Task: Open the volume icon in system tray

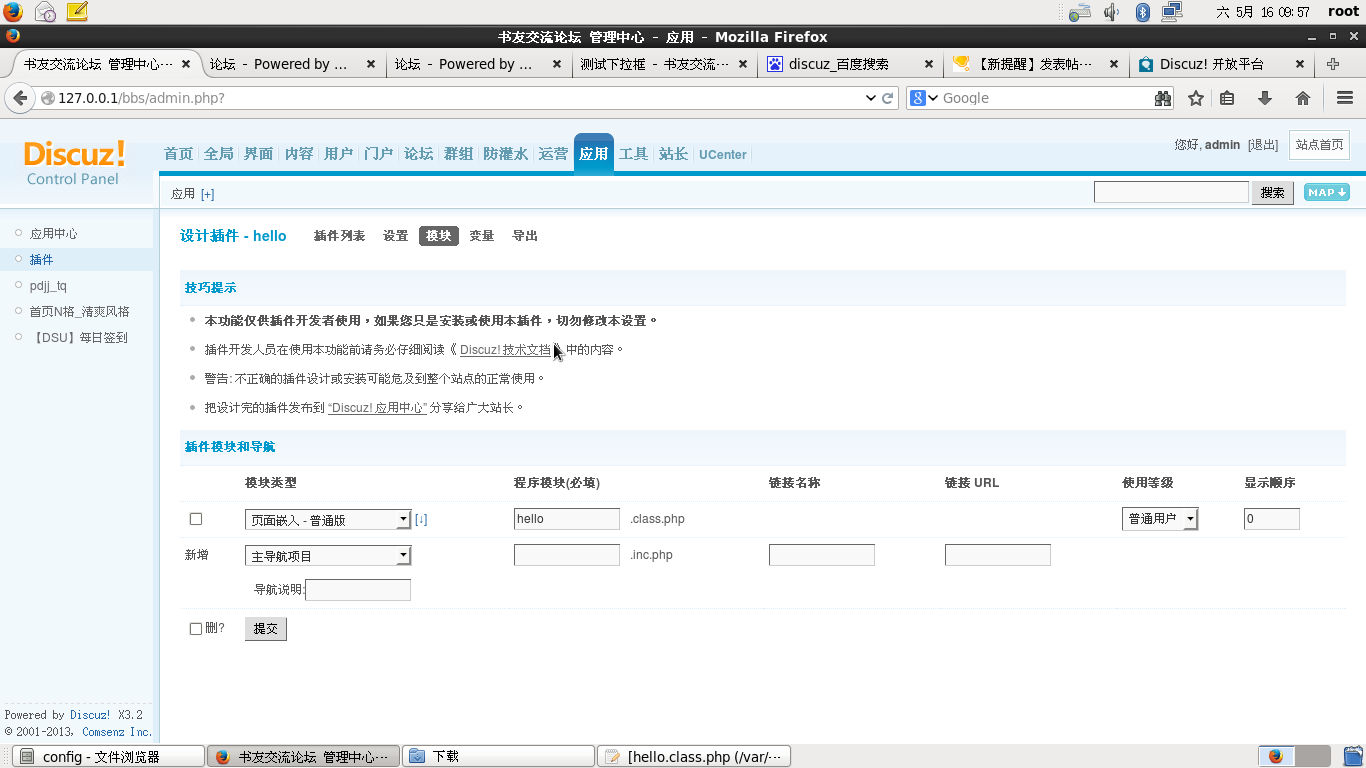Action: [x=1110, y=12]
